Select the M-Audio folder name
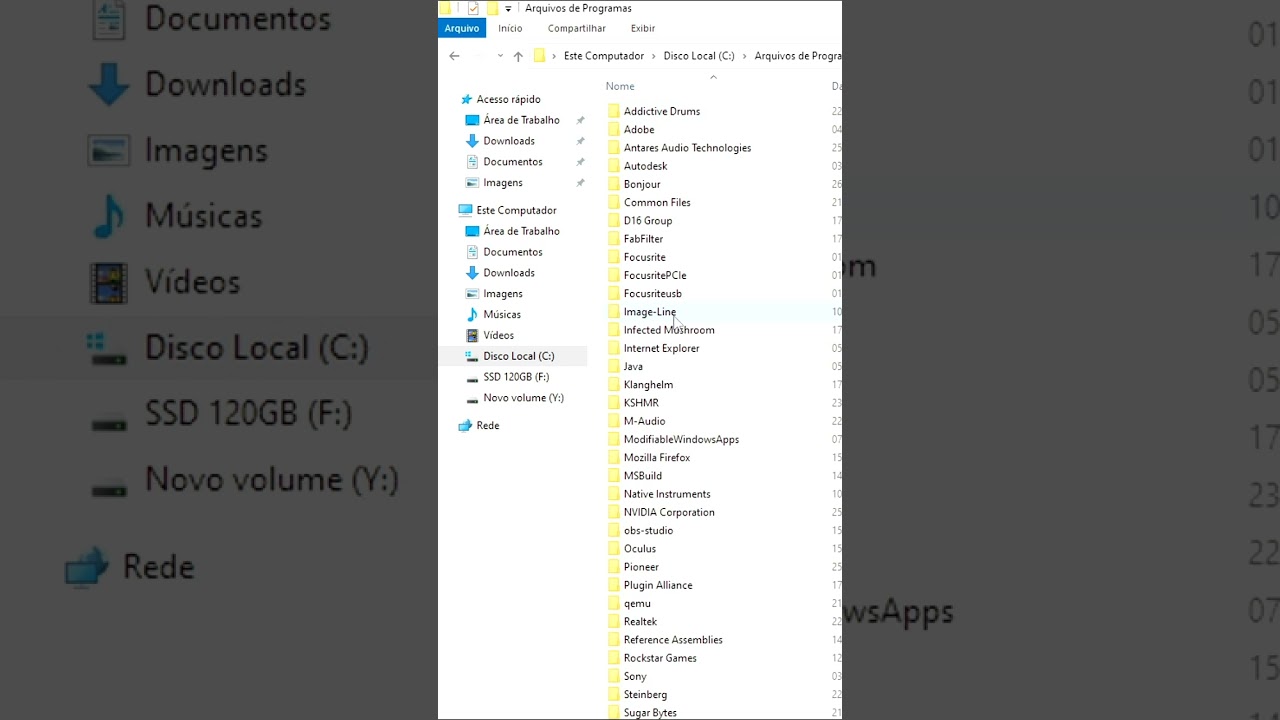This screenshot has height=720, width=1280. click(644, 421)
